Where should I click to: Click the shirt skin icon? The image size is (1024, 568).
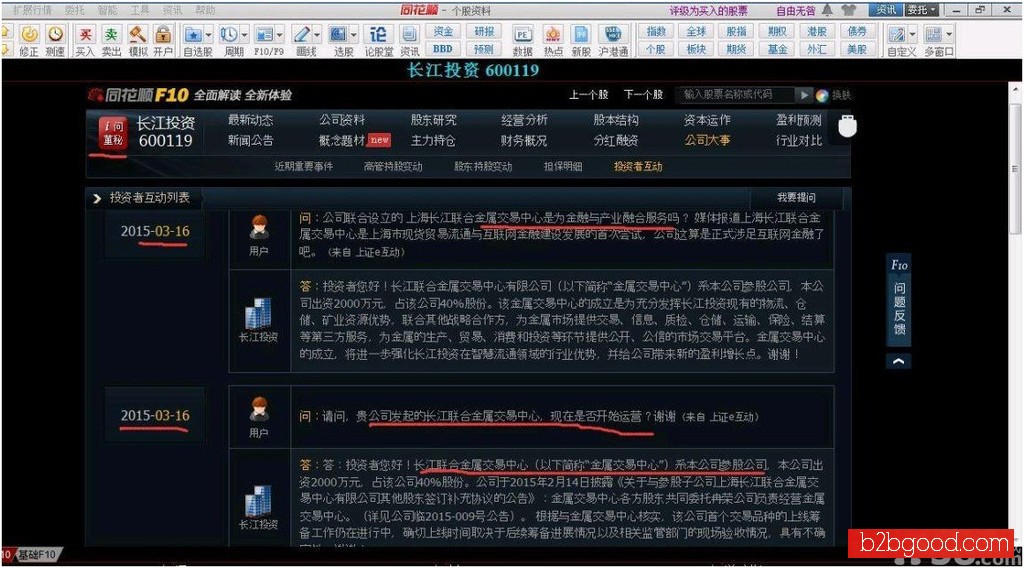coord(848,10)
